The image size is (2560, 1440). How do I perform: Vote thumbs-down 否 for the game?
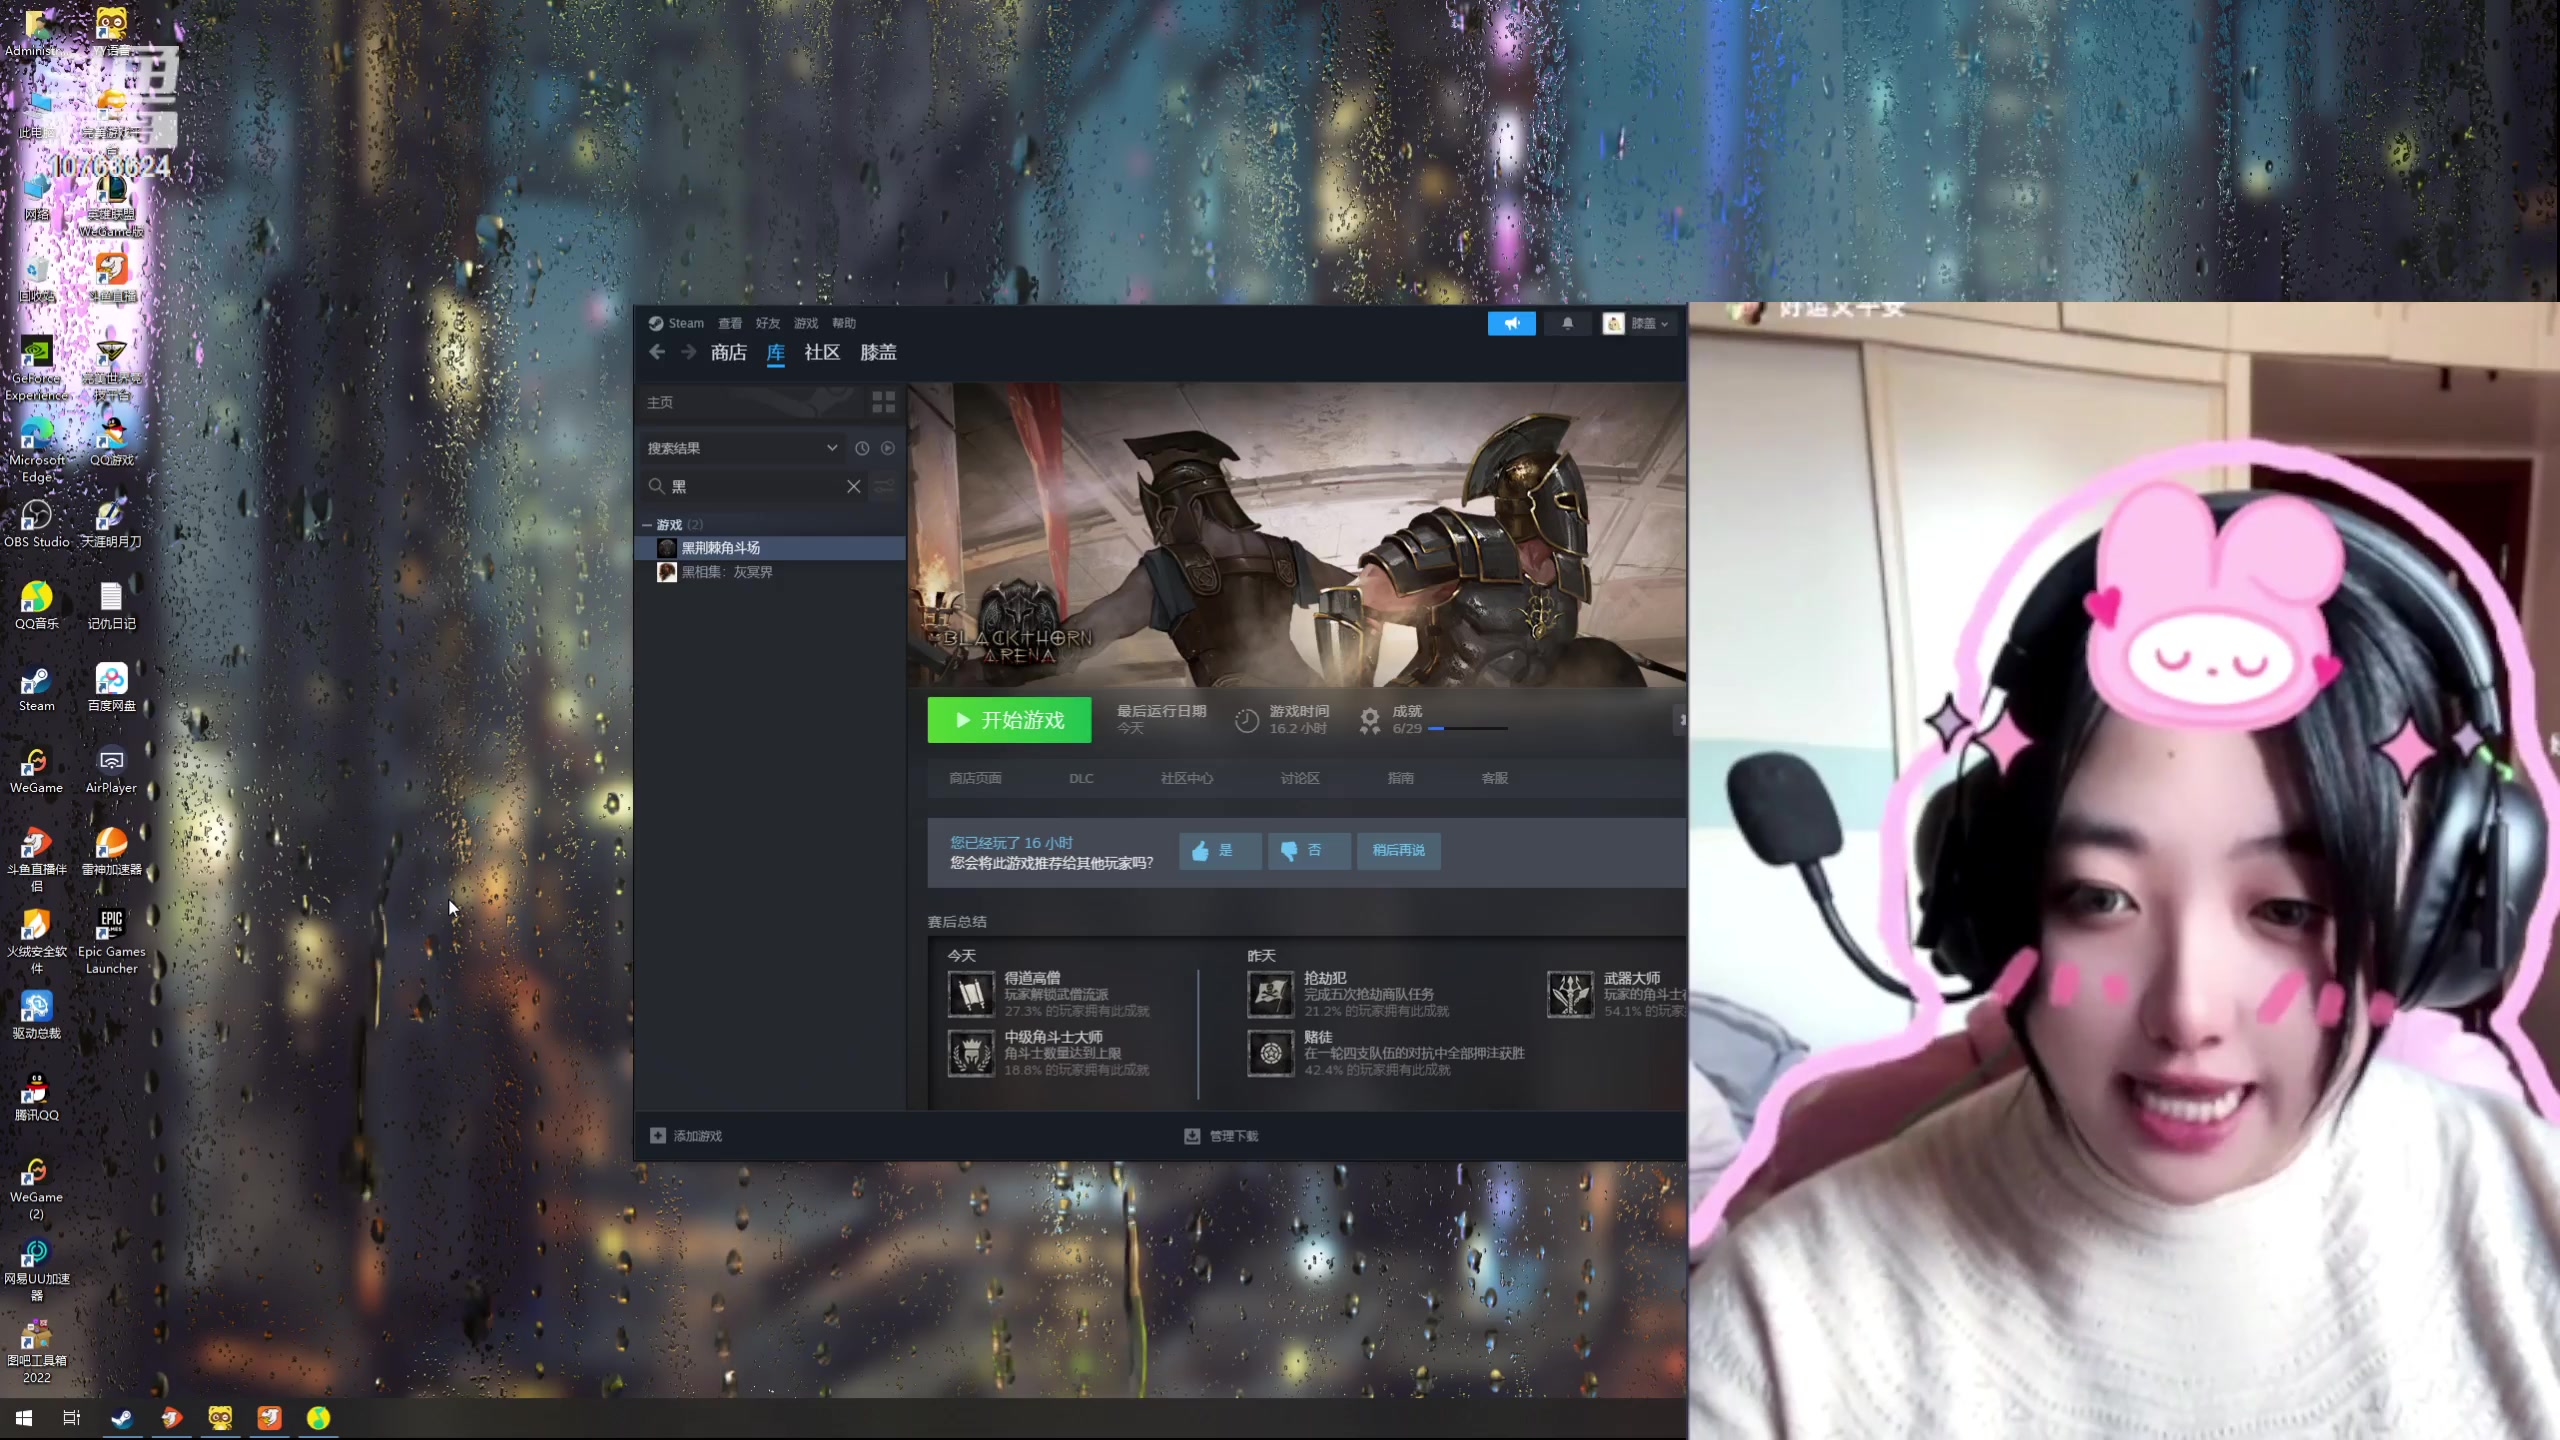coord(1308,850)
